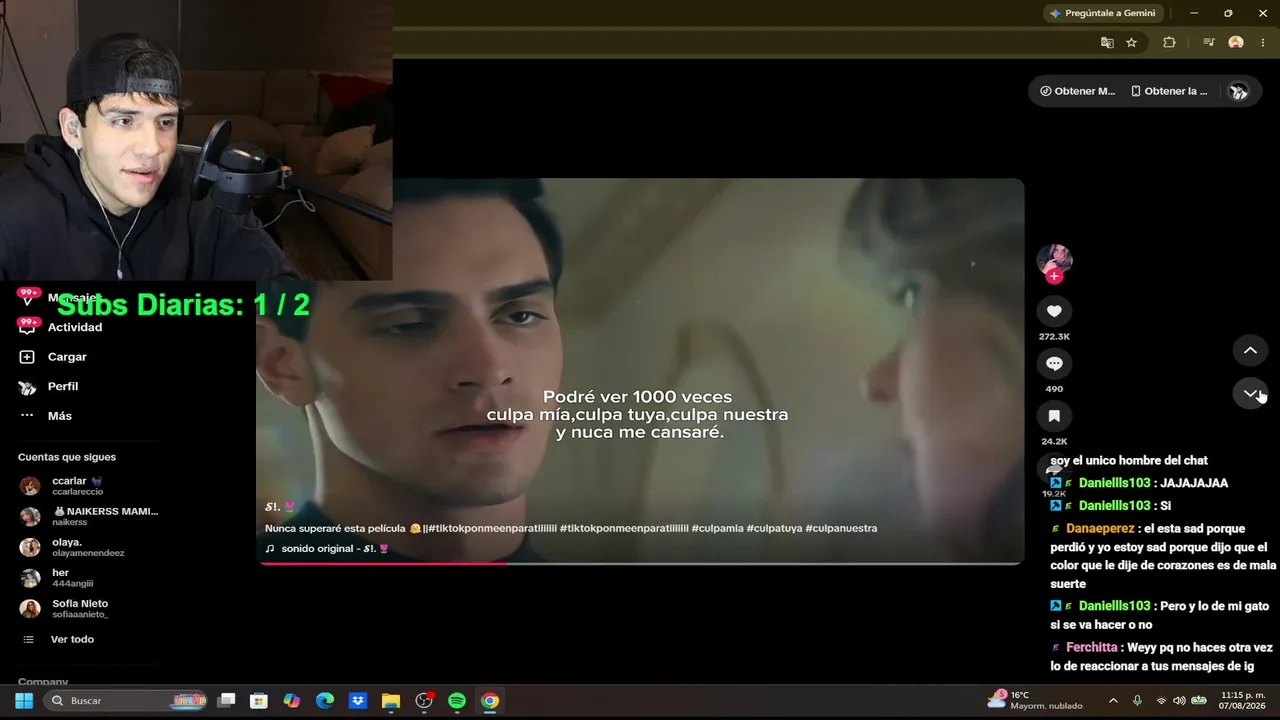Click the Chrome taskbar icon
Screen dimensions: 1280x720
(x=490, y=701)
